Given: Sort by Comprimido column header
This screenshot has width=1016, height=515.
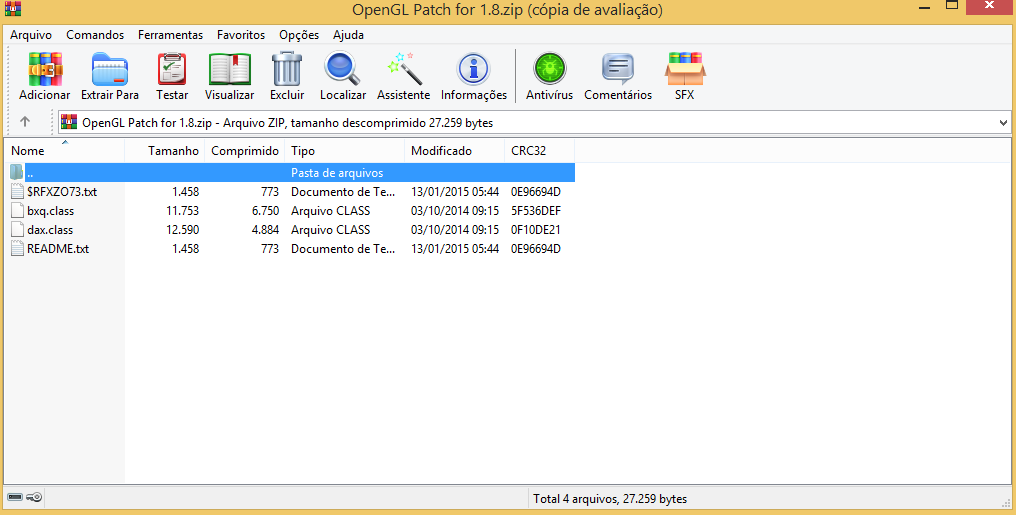Looking at the screenshot, I should [245, 150].
